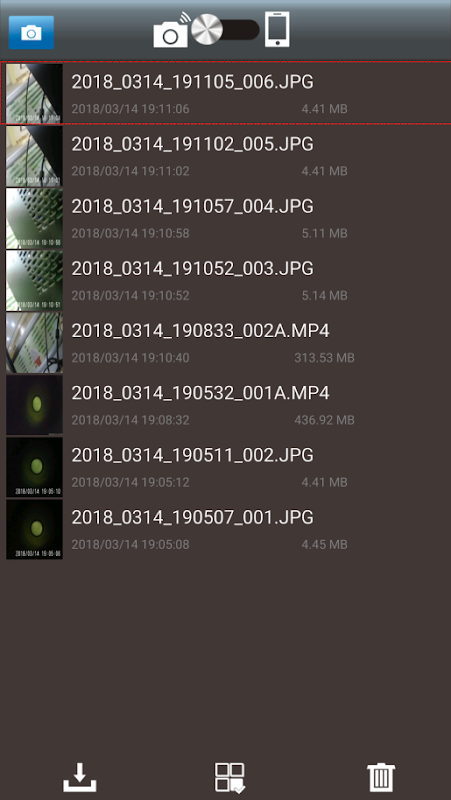Tap the blue camera view button
The height and width of the screenshot is (800, 451).
click(x=31, y=32)
